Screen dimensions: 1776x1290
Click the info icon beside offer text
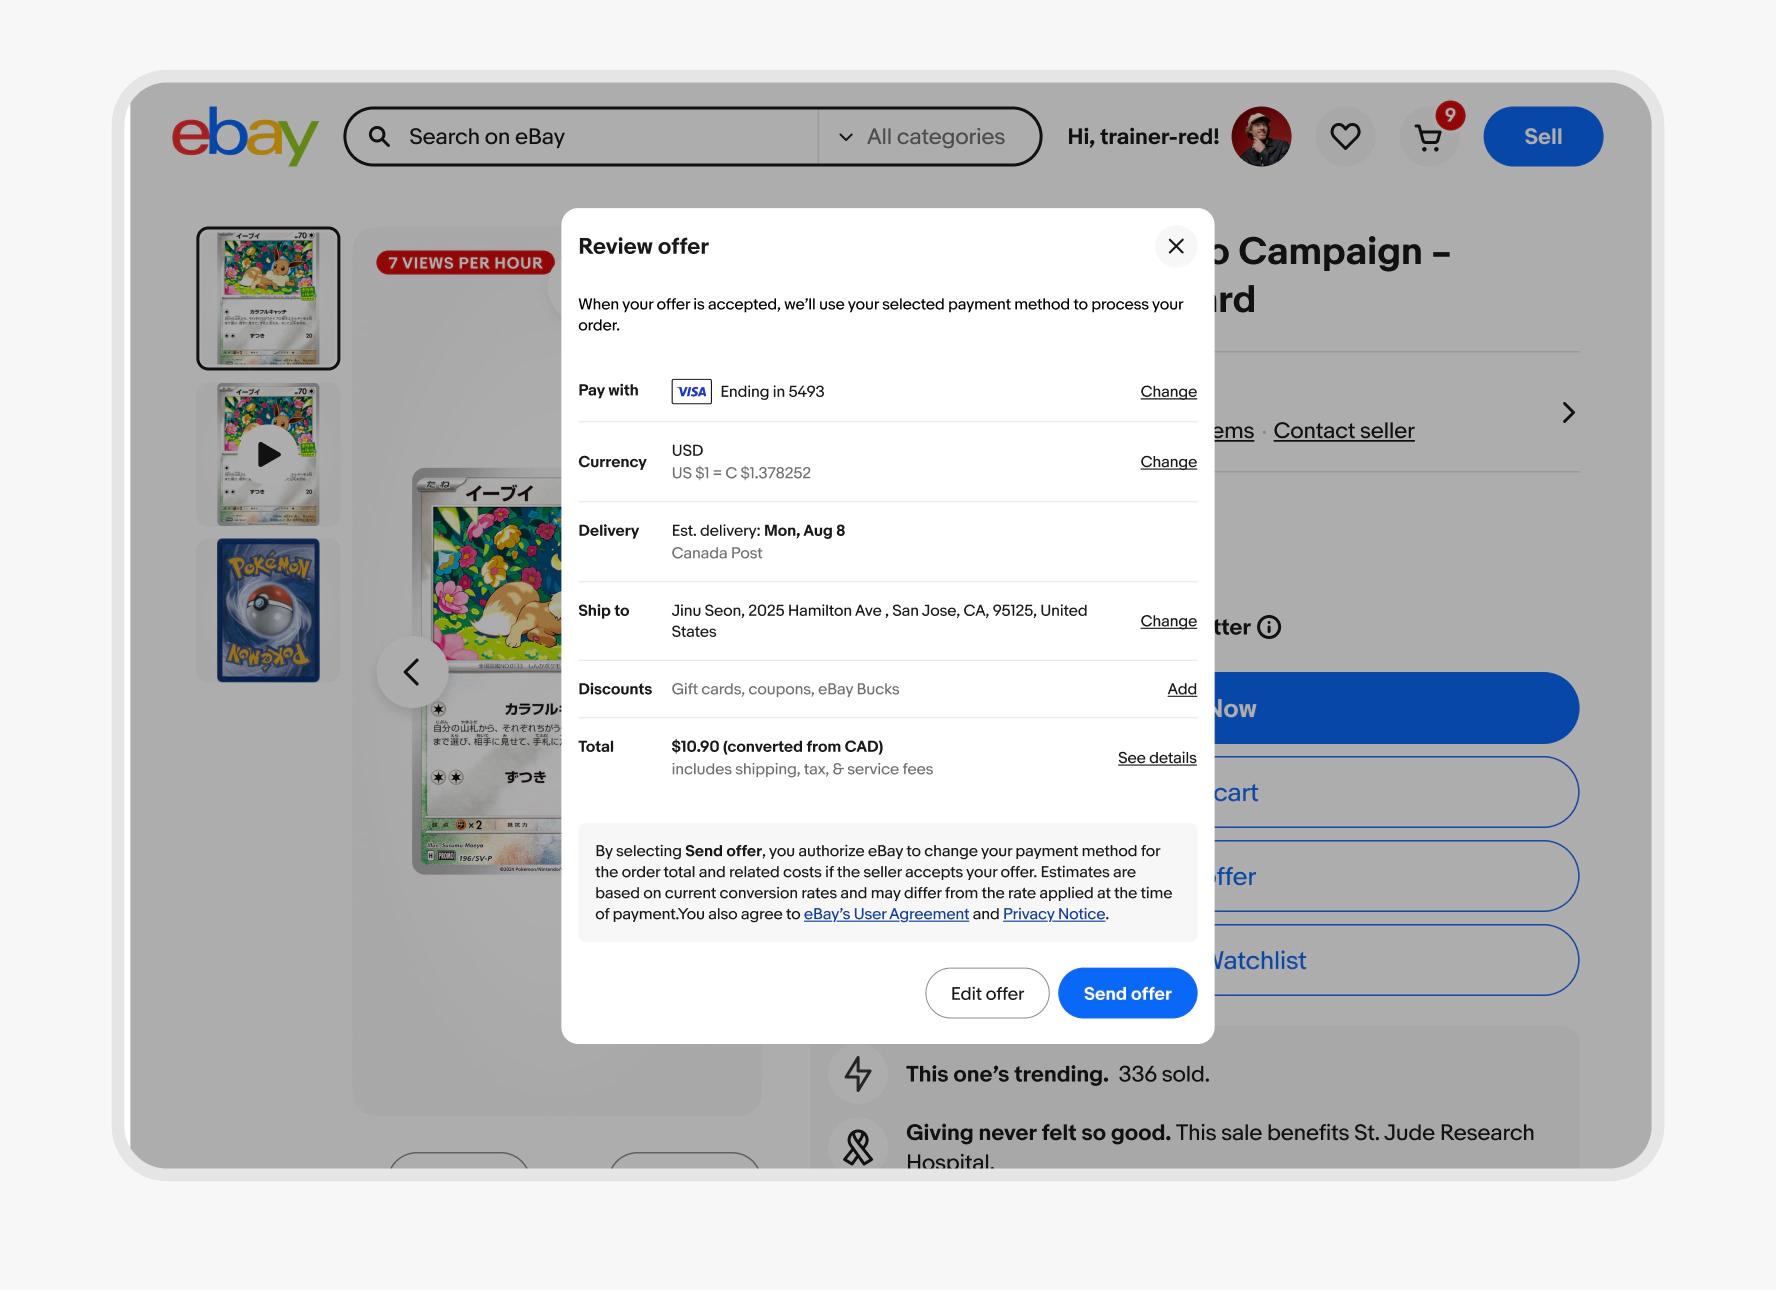tap(1269, 627)
